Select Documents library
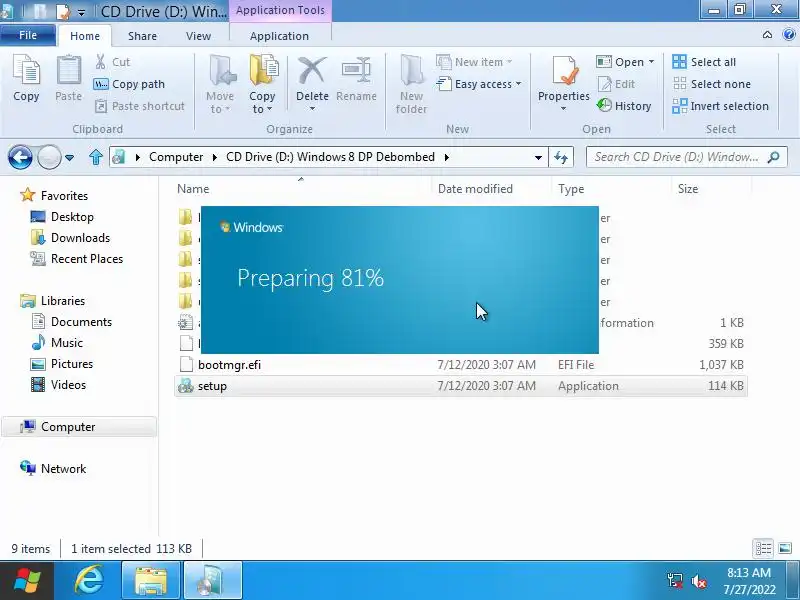Screen dimensions: 800x600 coord(71,321)
